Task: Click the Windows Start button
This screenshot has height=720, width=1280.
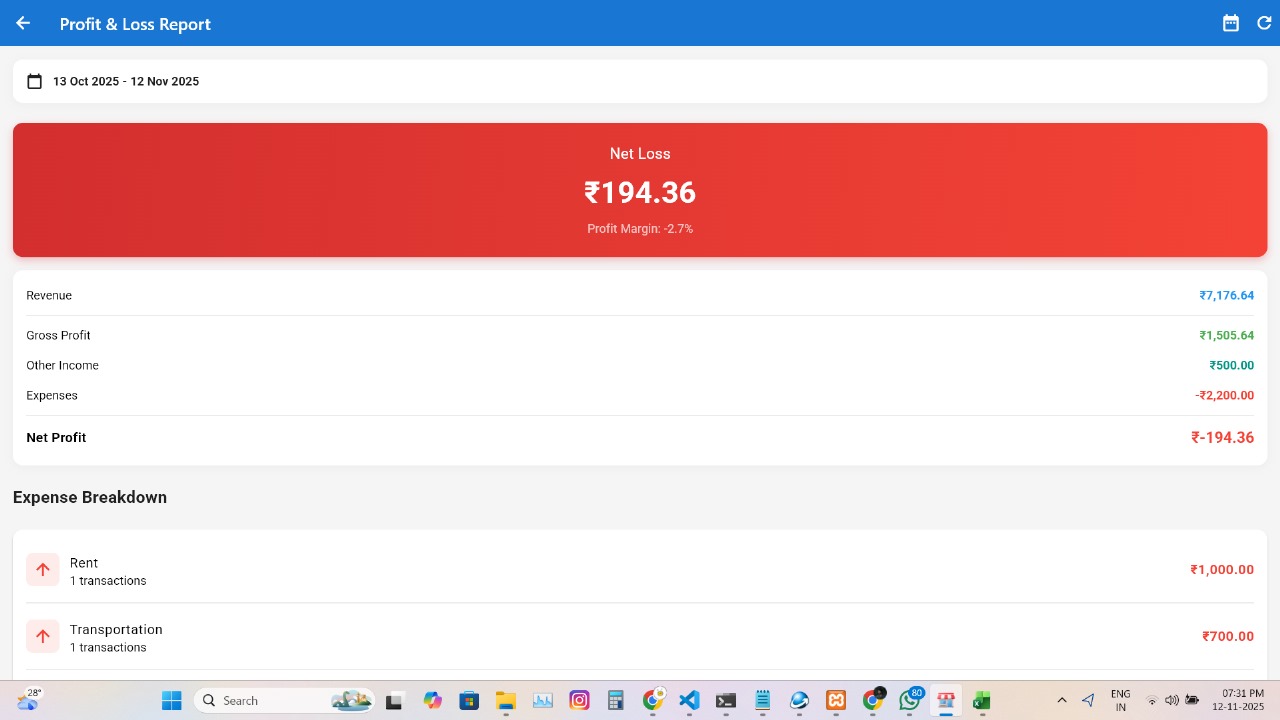Action: (172, 701)
